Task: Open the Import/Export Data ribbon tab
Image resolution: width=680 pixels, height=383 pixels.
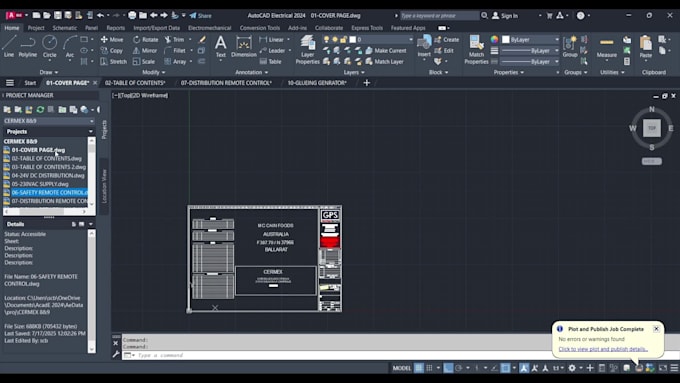Action: (157, 28)
